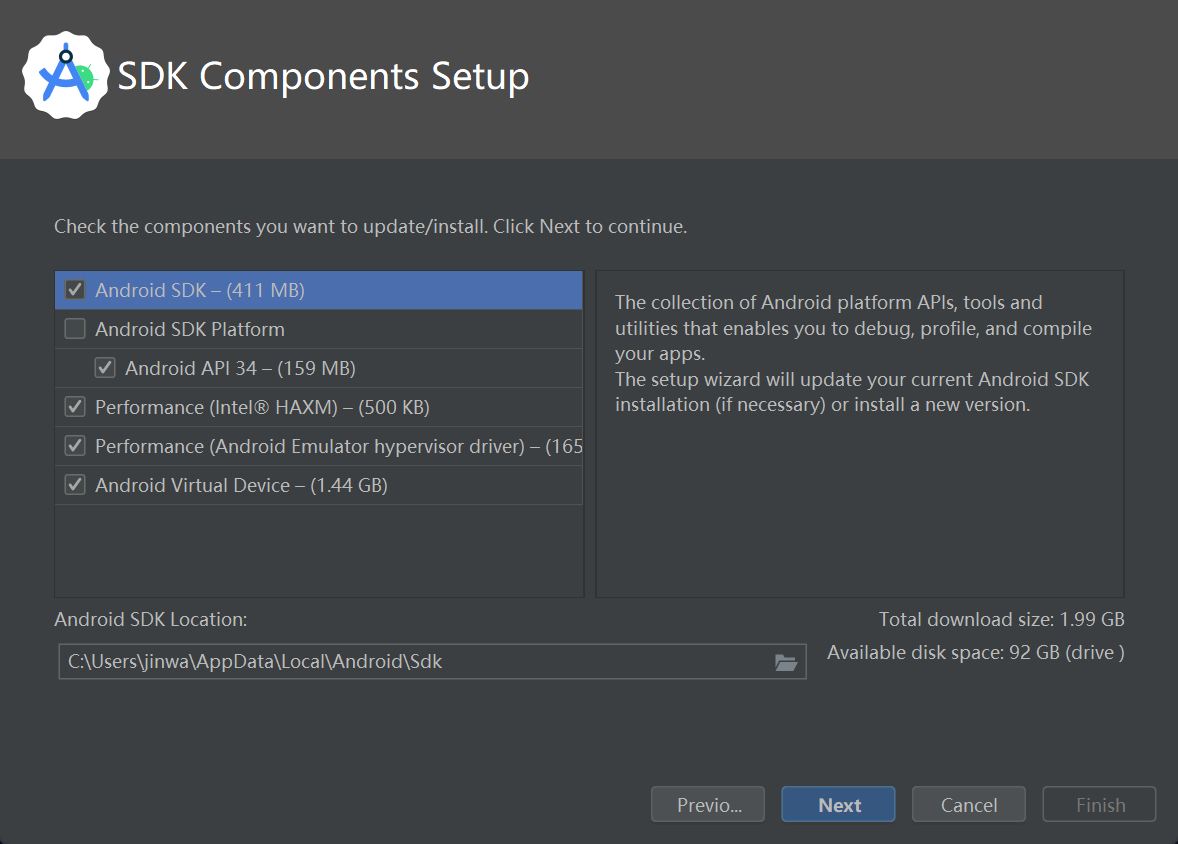1178x844 pixels.
Task: Select 'Android Virtual Device – (1.44 GB)' row
Action: point(319,486)
